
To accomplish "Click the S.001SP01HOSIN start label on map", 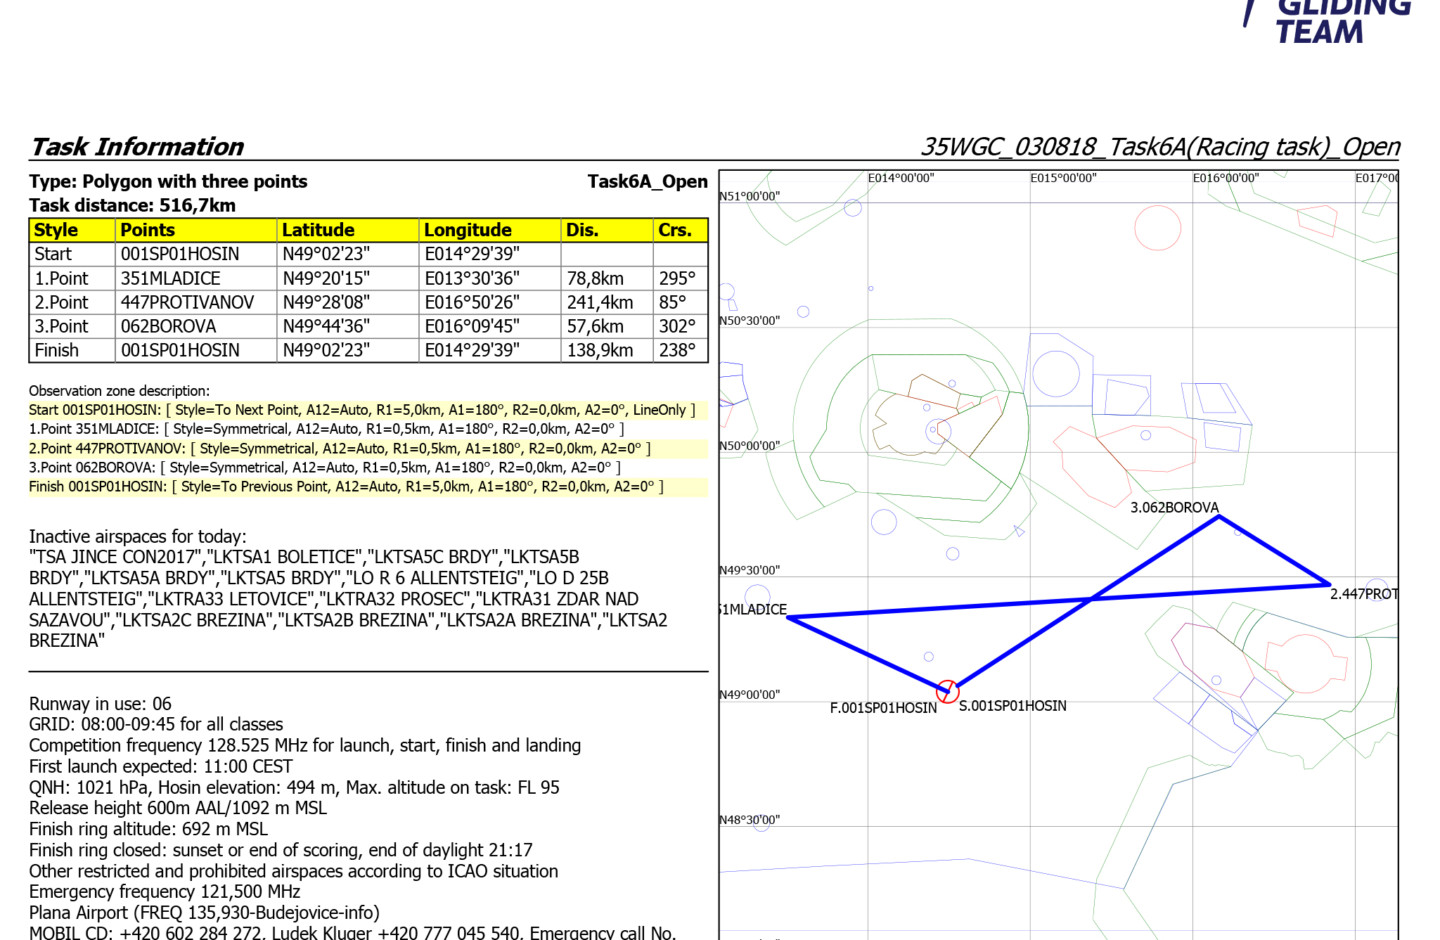I will coord(1012,706).
